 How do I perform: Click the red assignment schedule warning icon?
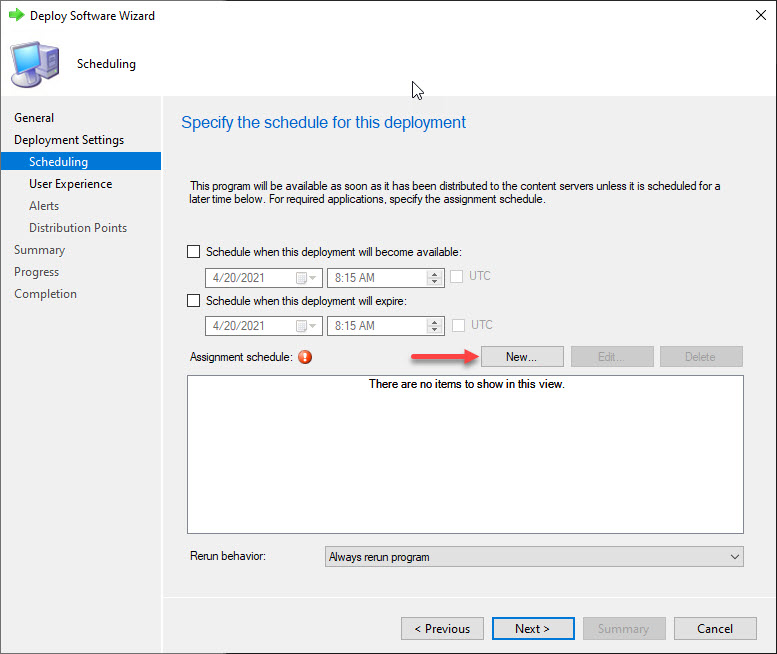(305, 357)
